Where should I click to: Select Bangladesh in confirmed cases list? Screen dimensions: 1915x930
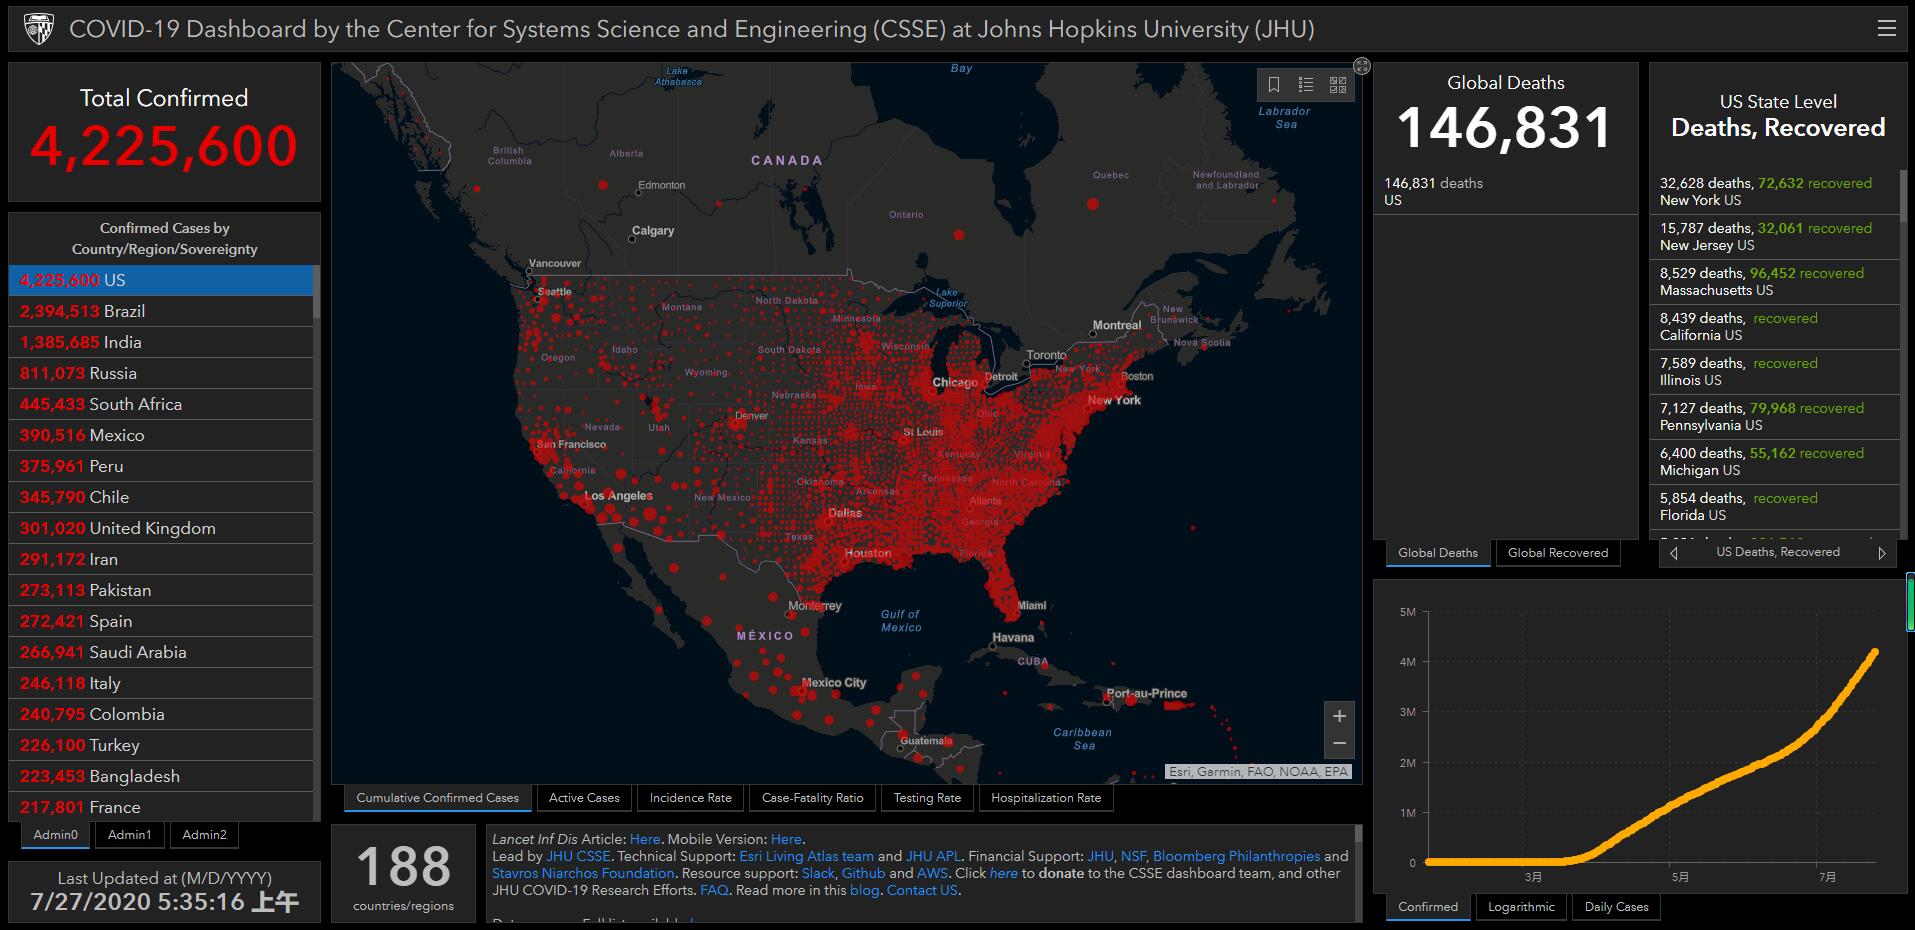[161, 776]
